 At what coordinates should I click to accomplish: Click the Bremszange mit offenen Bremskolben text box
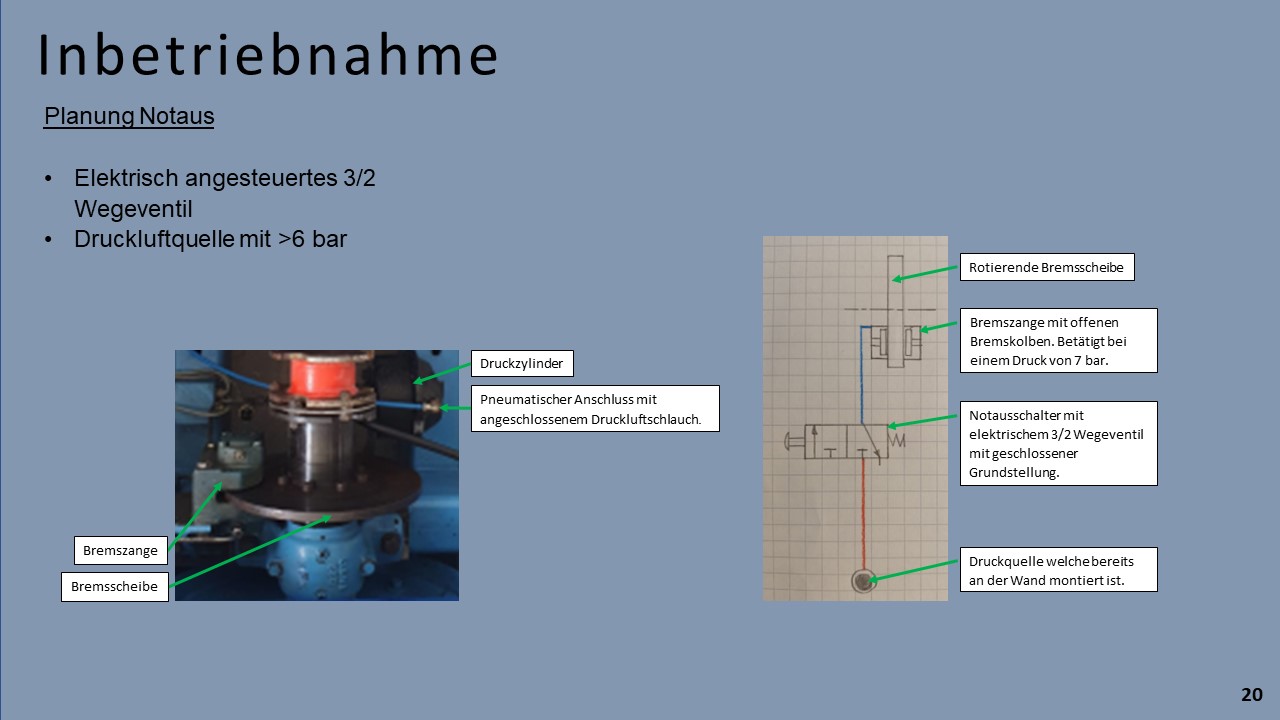coord(1058,340)
